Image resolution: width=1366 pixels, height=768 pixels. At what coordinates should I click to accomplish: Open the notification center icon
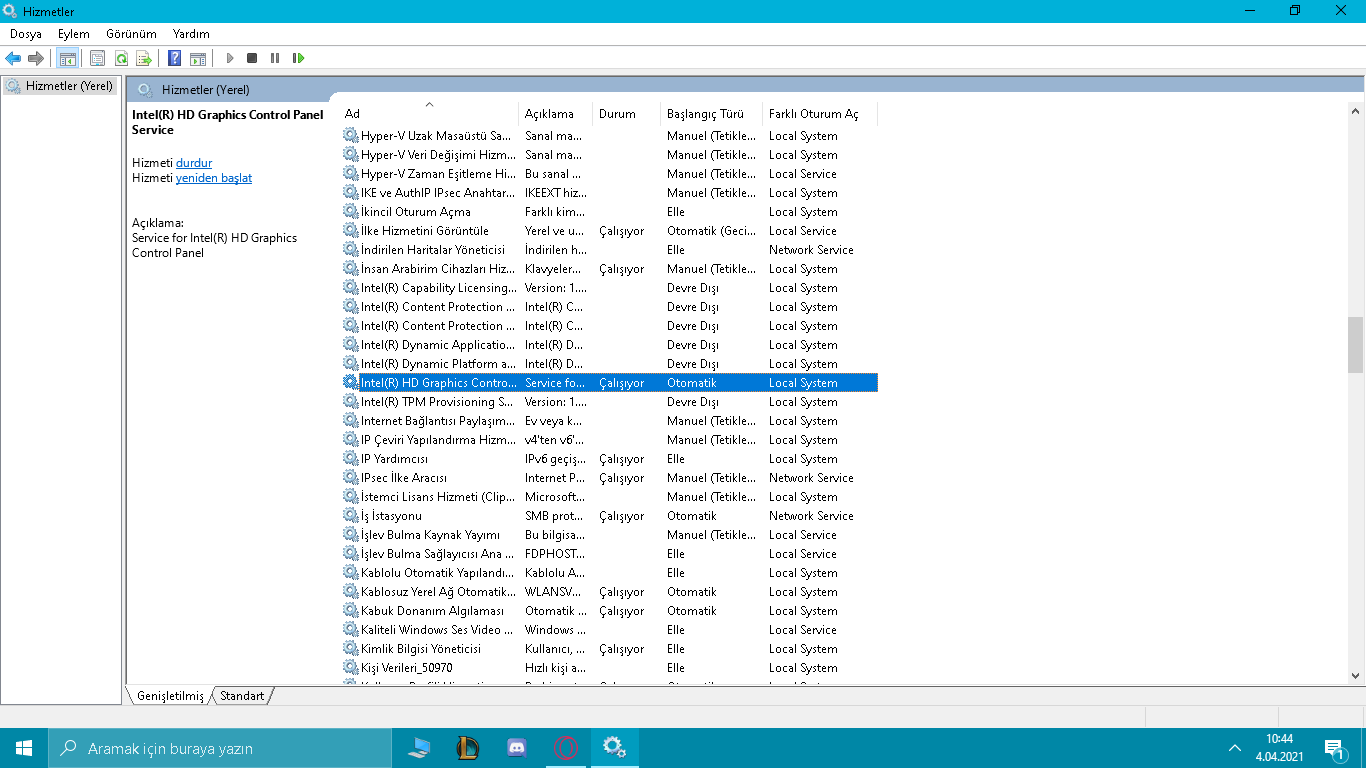[x=1334, y=748]
